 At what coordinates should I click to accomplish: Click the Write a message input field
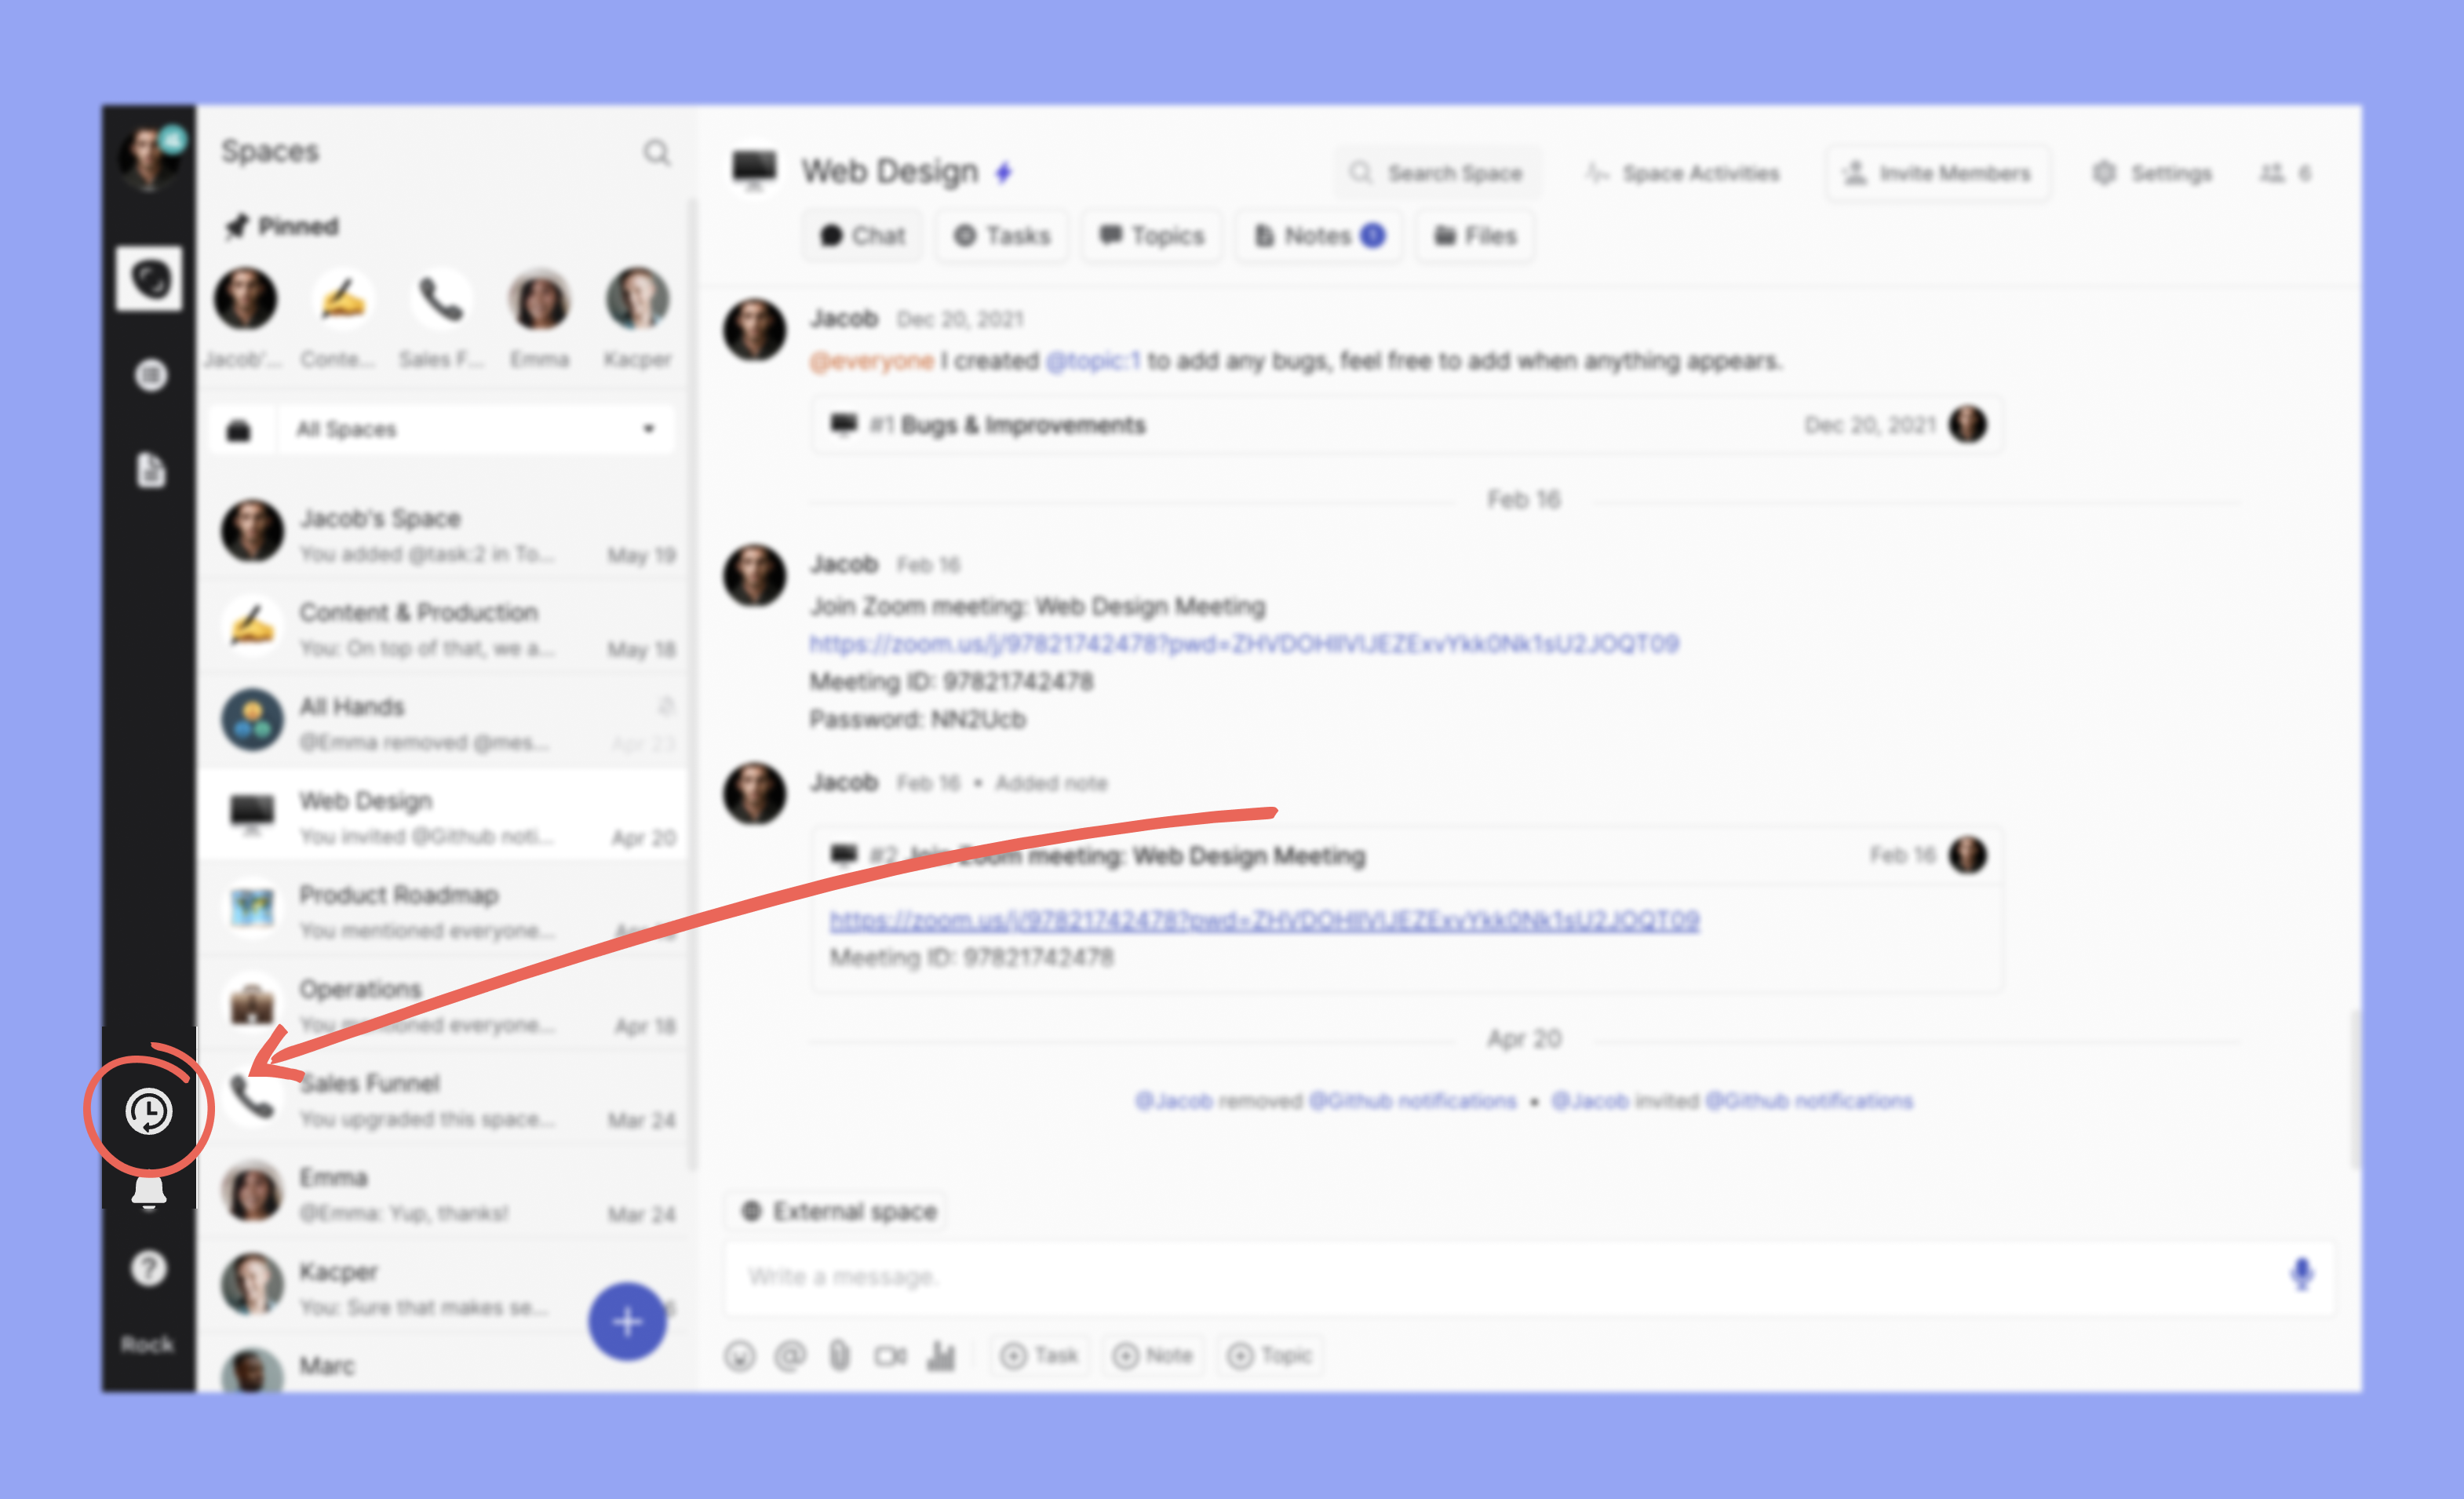click(1500, 1277)
